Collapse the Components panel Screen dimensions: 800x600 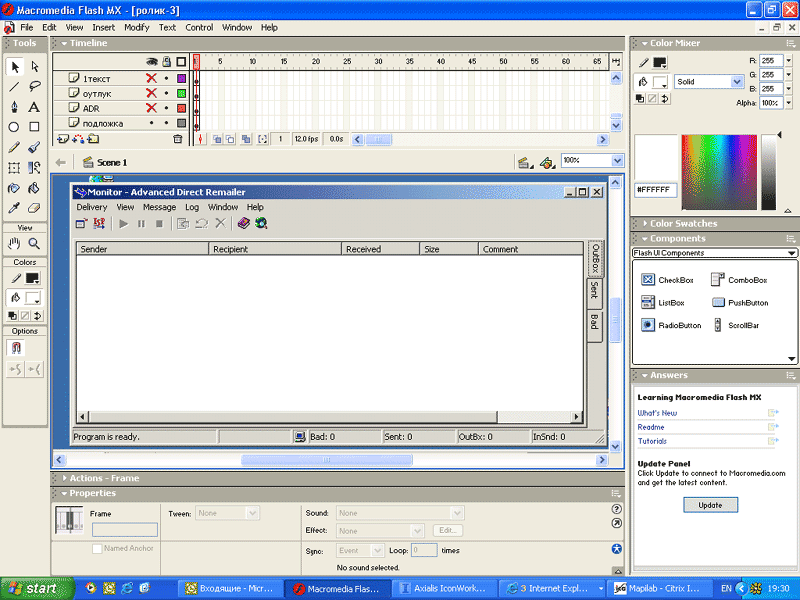pos(645,239)
